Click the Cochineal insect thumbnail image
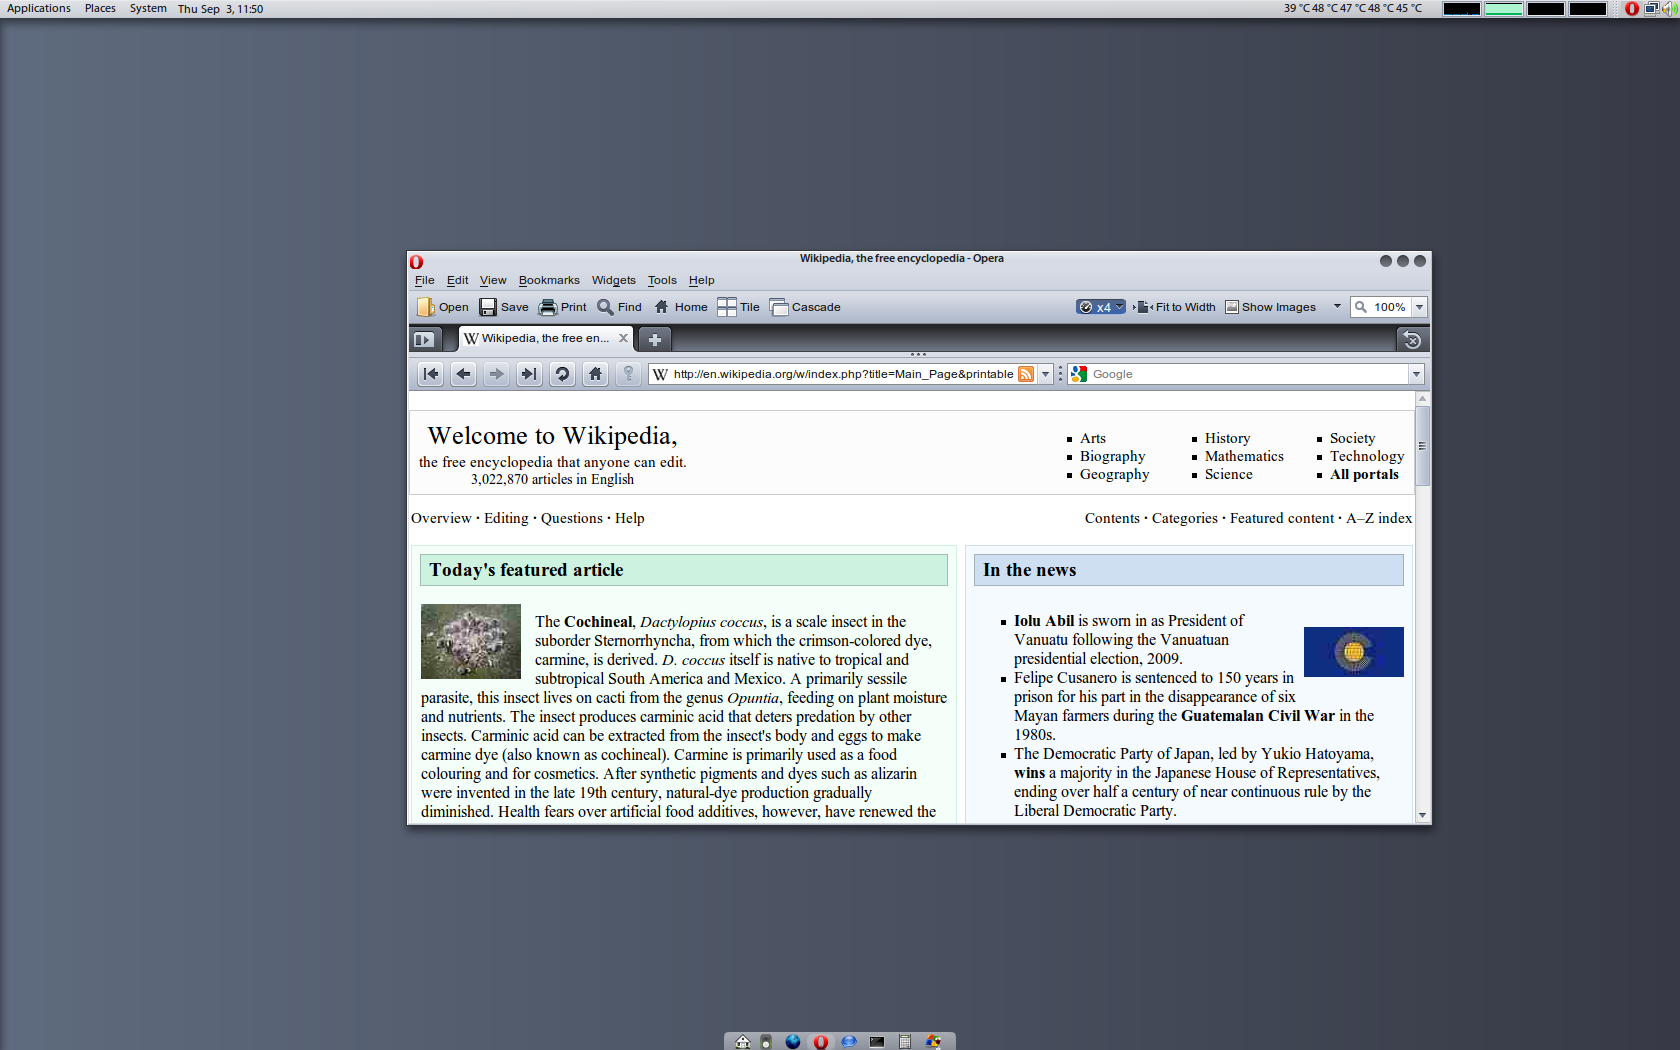This screenshot has width=1680, height=1050. tap(471, 642)
